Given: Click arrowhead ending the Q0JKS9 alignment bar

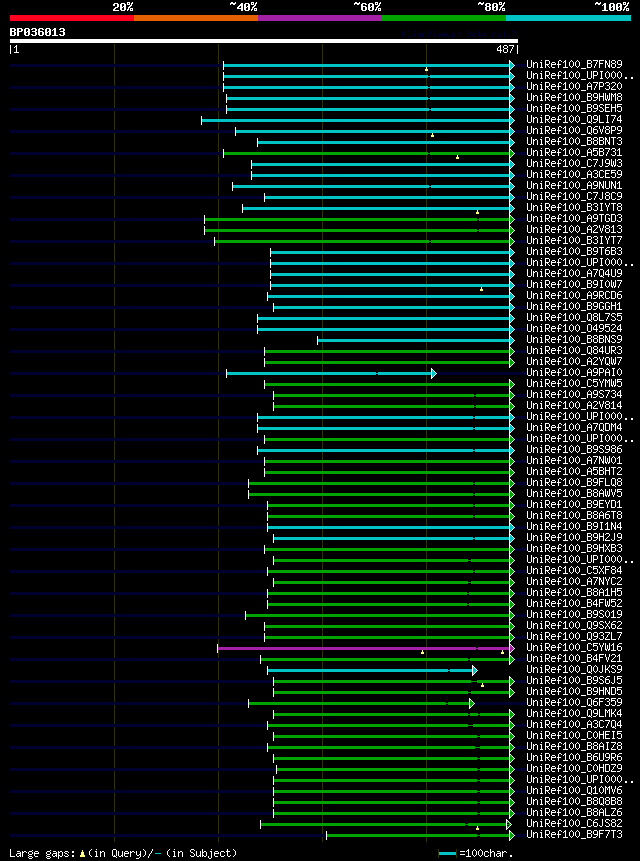Looking at the screenshot, I should [475, 670].
